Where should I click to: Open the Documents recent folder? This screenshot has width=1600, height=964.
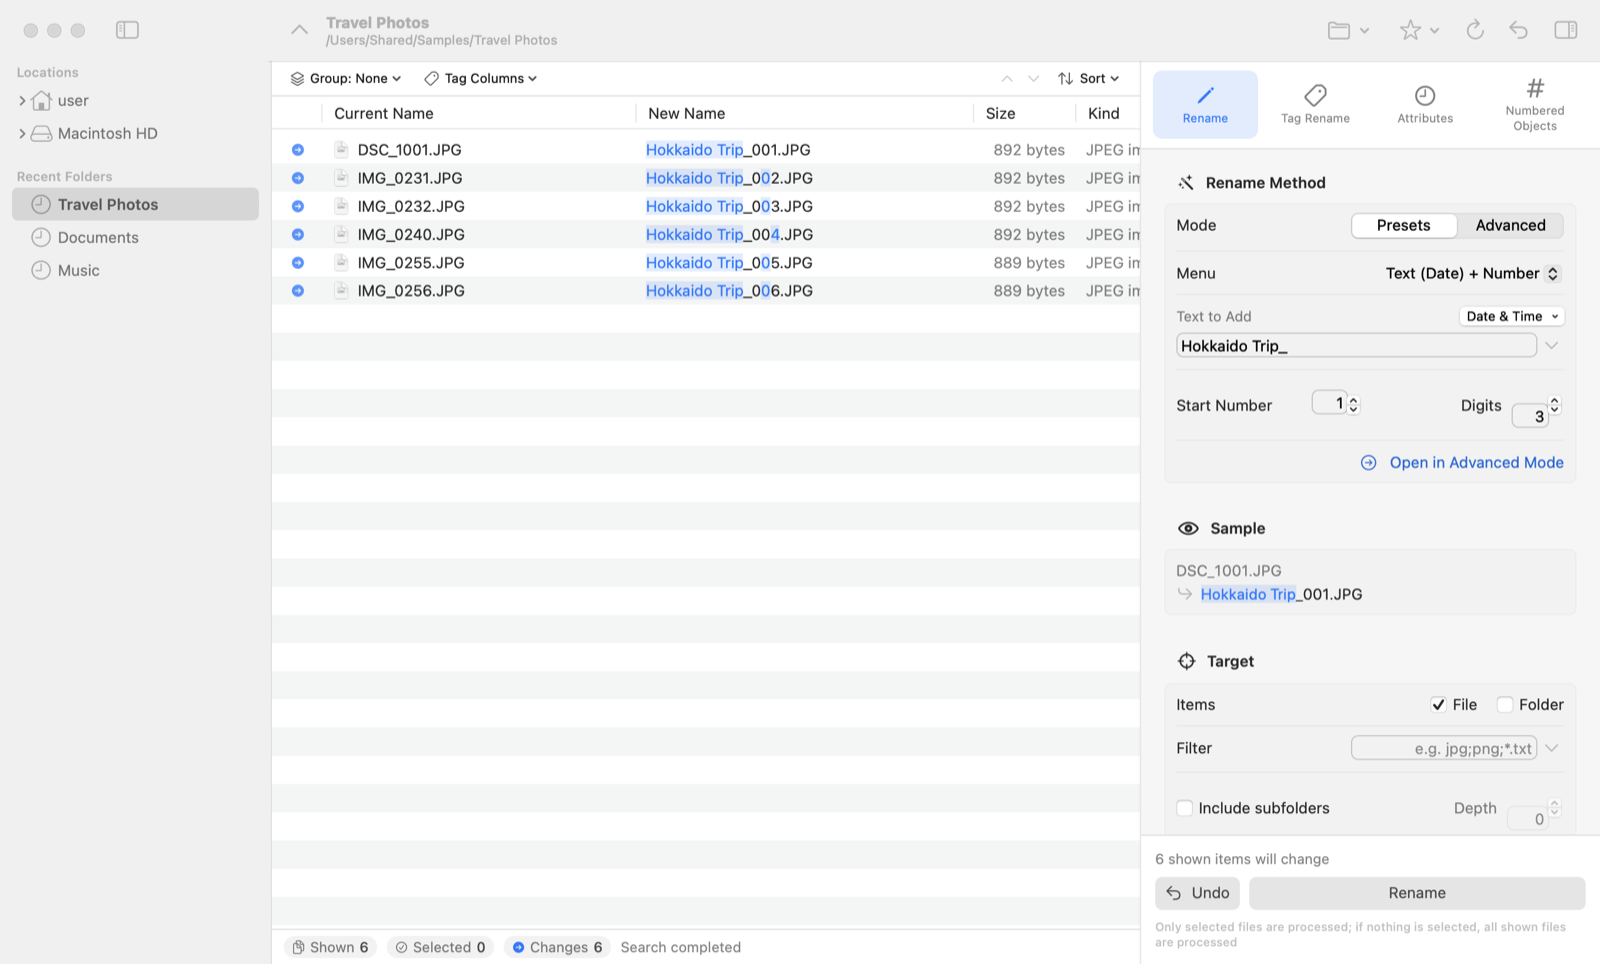tap(135, 237)
